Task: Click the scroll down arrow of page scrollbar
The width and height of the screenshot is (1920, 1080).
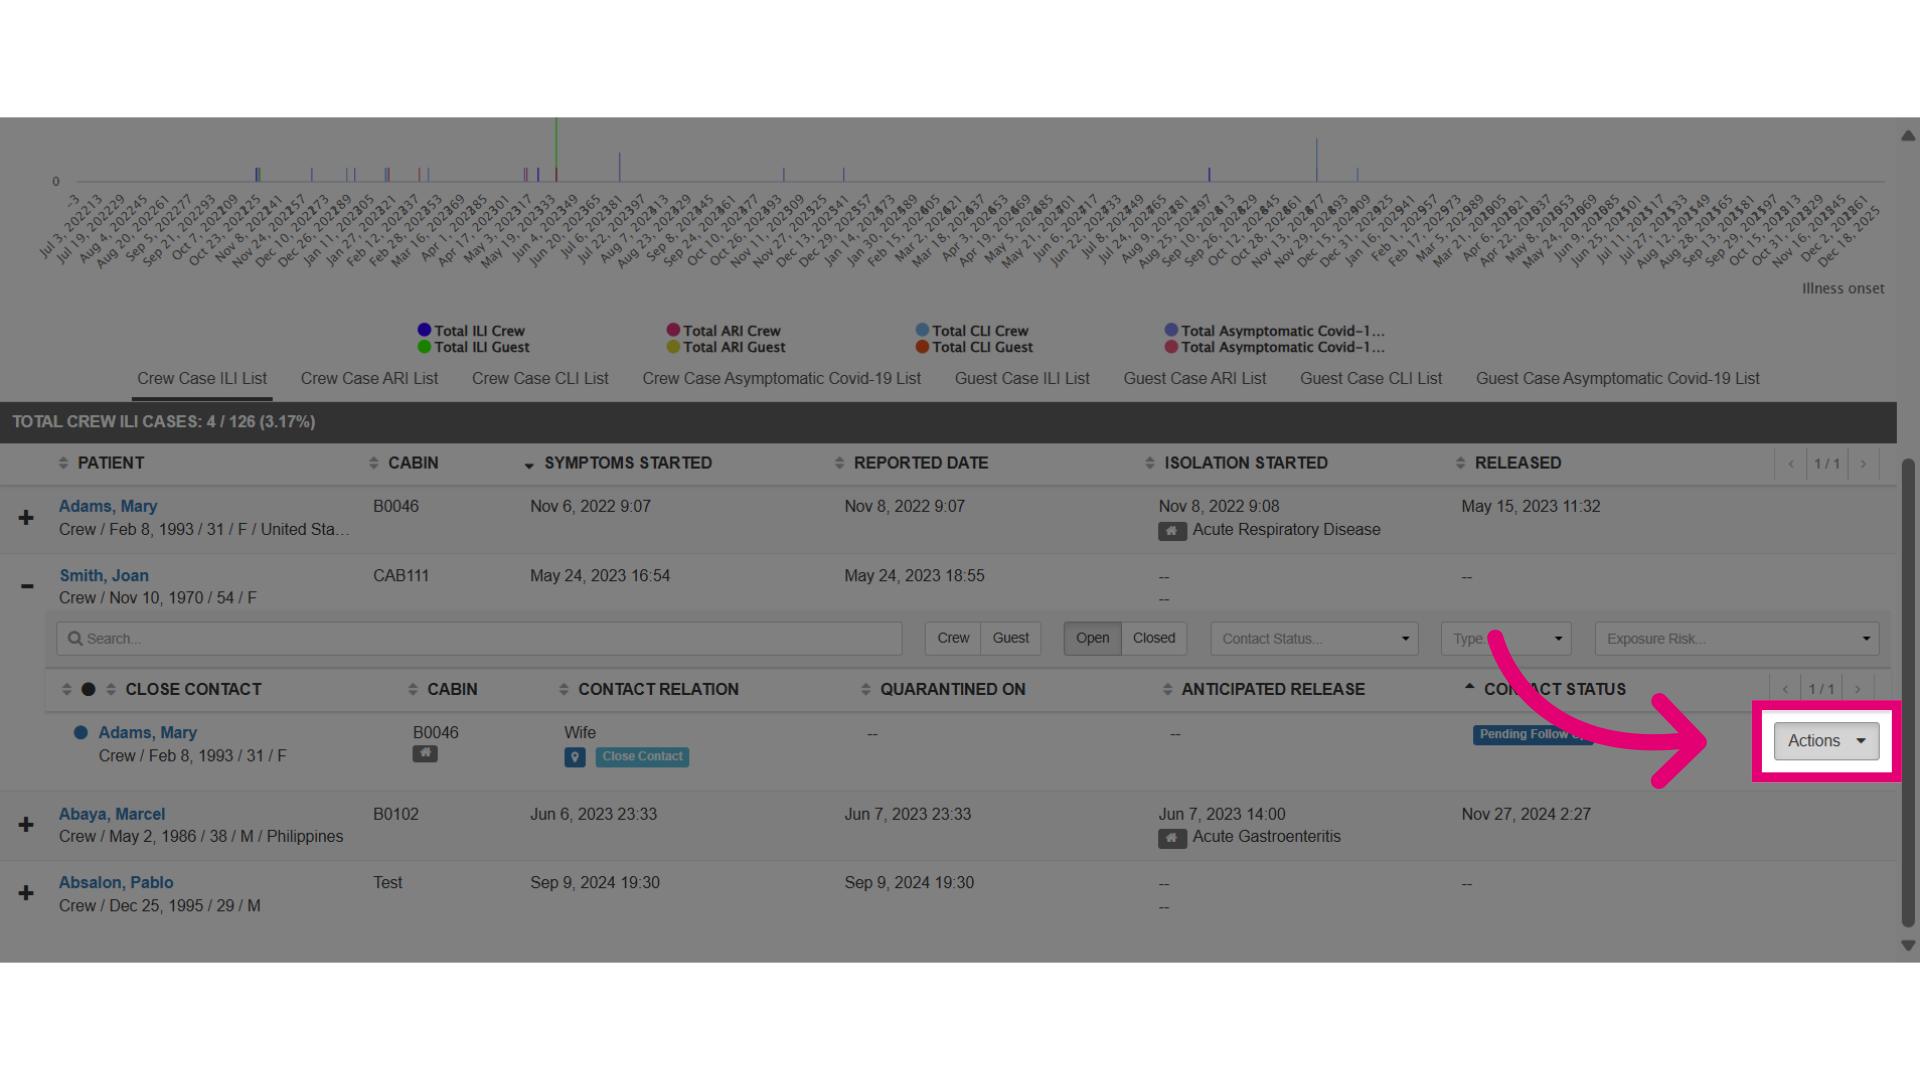Action: [1908, 945]
